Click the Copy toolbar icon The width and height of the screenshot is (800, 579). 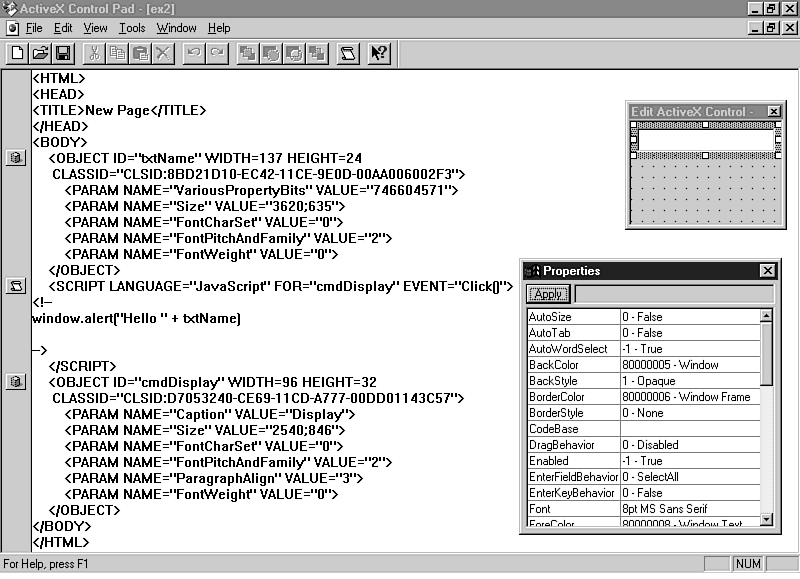[x=117, y=54]
